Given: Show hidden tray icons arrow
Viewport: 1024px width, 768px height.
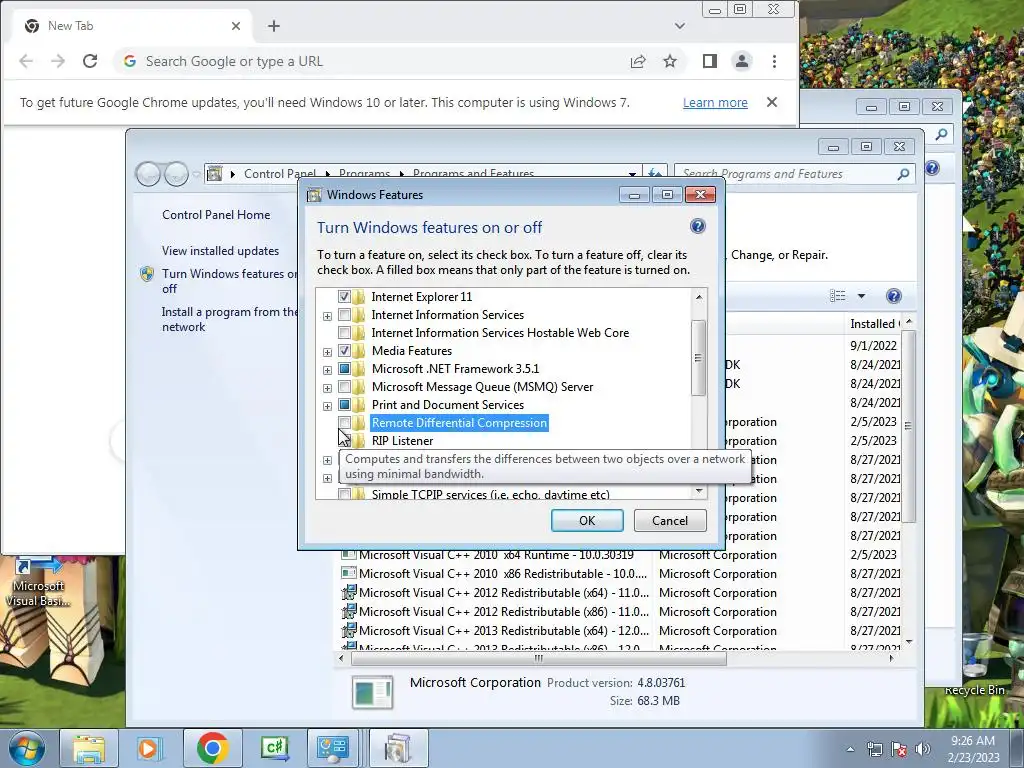Looking at the screenshot, I should tap(850, 749).
